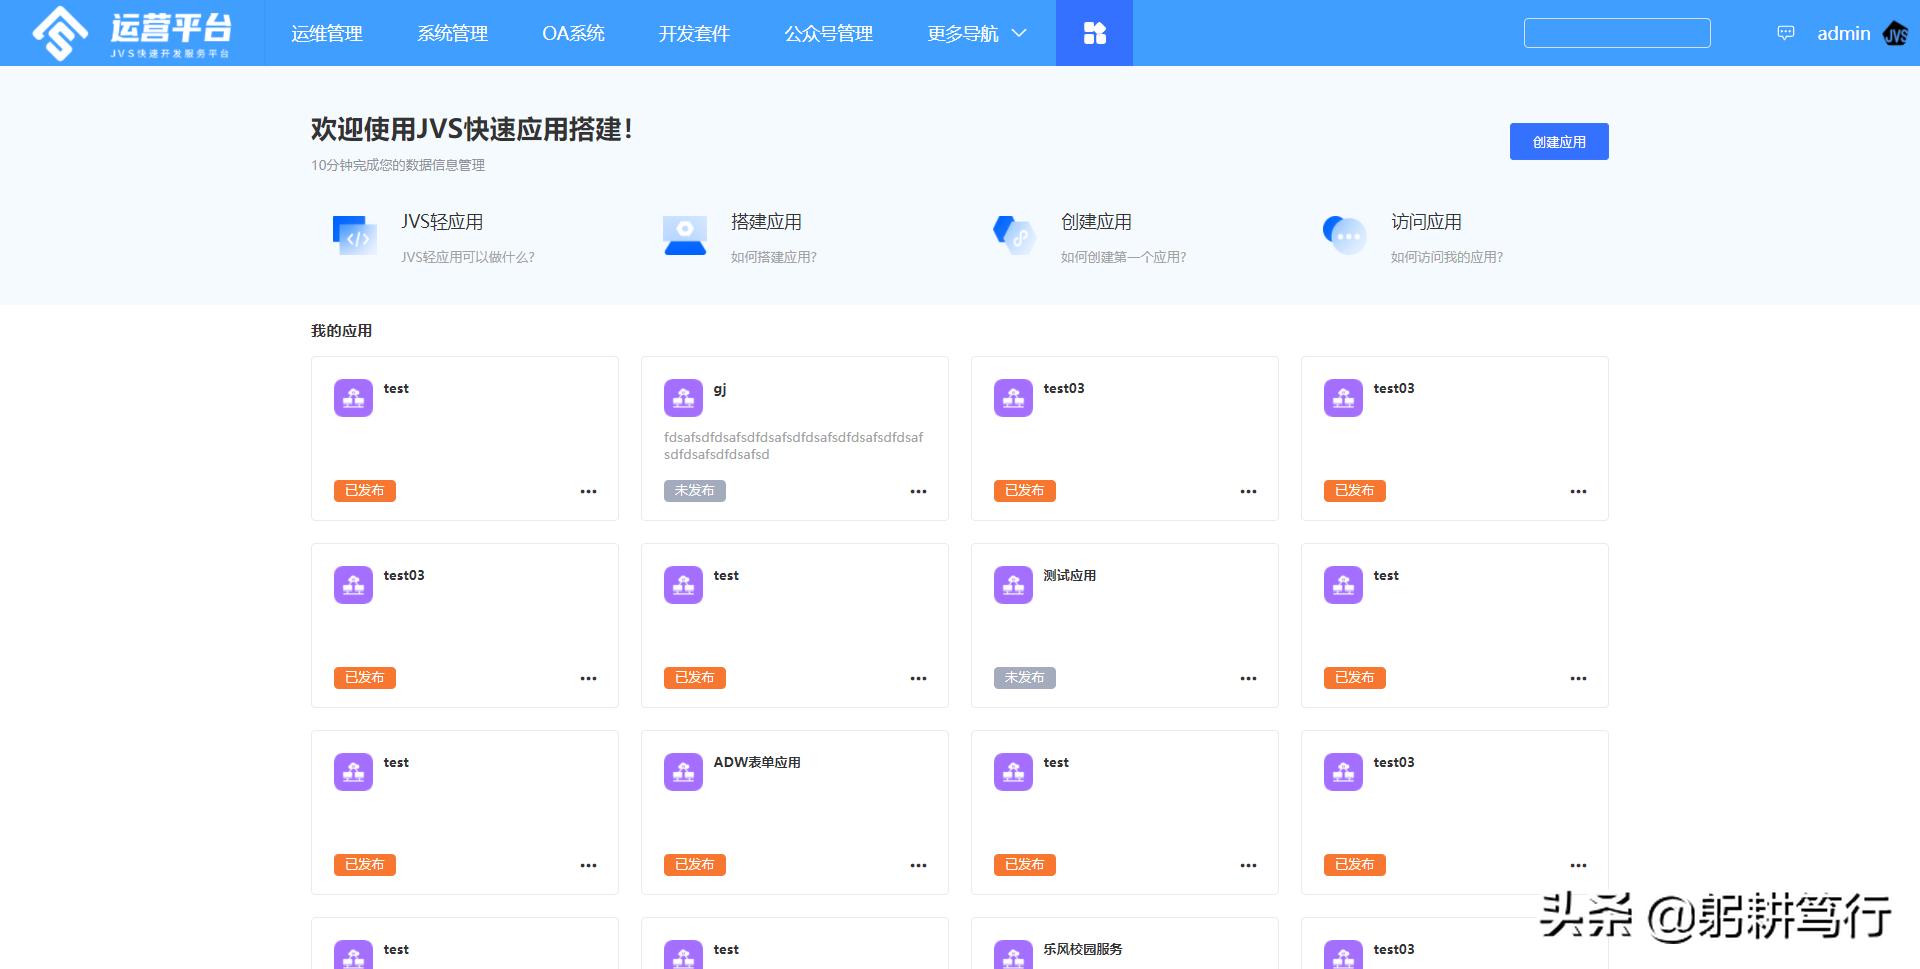Select the 测试应用 title
Screen dimensions: 1920x969
coord(1069,575)
